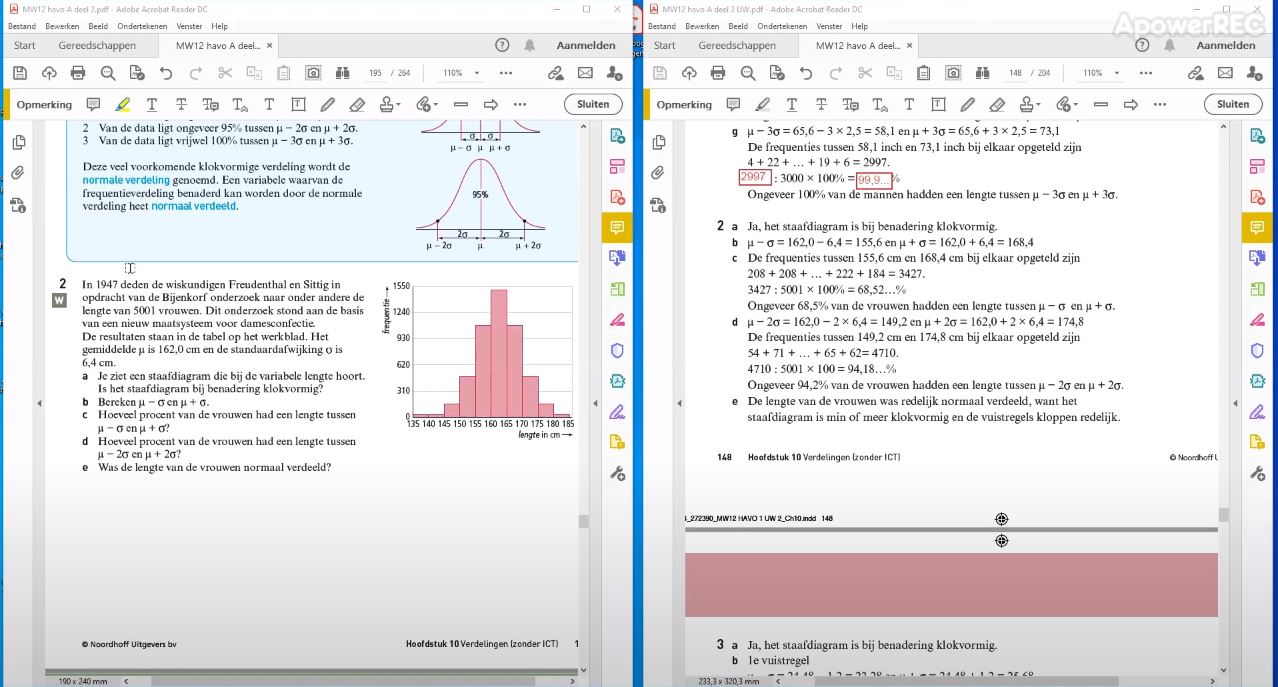Screen dimensions: 1278x687
Task: Click the vertical scrollbar thumb in the right window
Action: [x=1223, y=515]
